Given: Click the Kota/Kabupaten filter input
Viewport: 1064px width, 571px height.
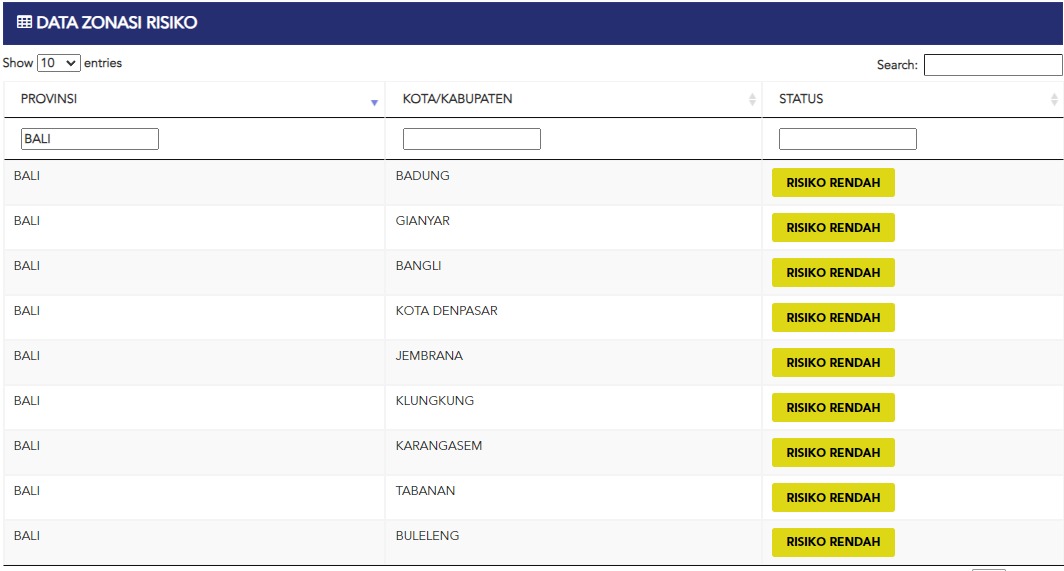Looking at the screenshot, I should click(x=471, y=139).
